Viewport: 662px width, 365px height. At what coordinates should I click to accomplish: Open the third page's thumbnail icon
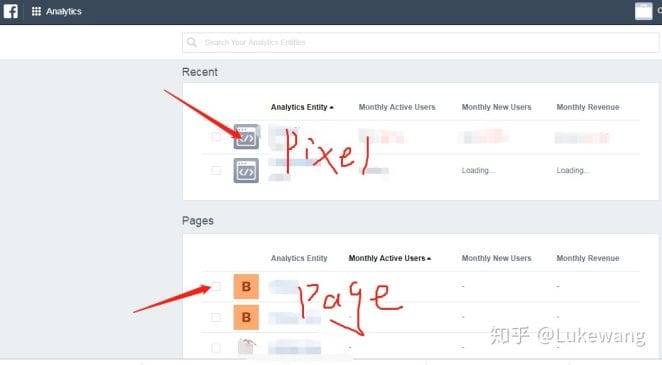(246, 347)
